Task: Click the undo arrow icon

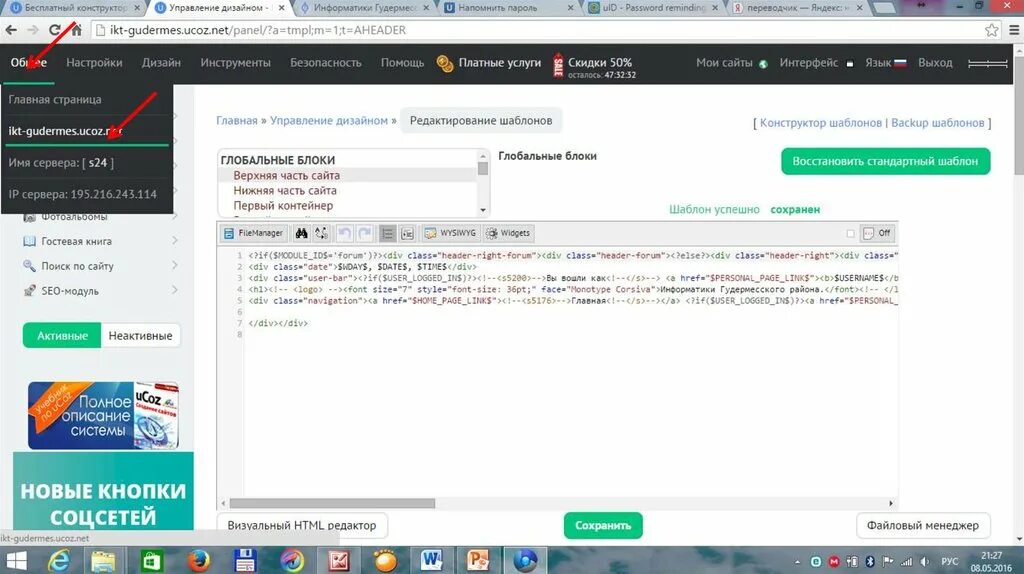Action: (x=344, y=233)
